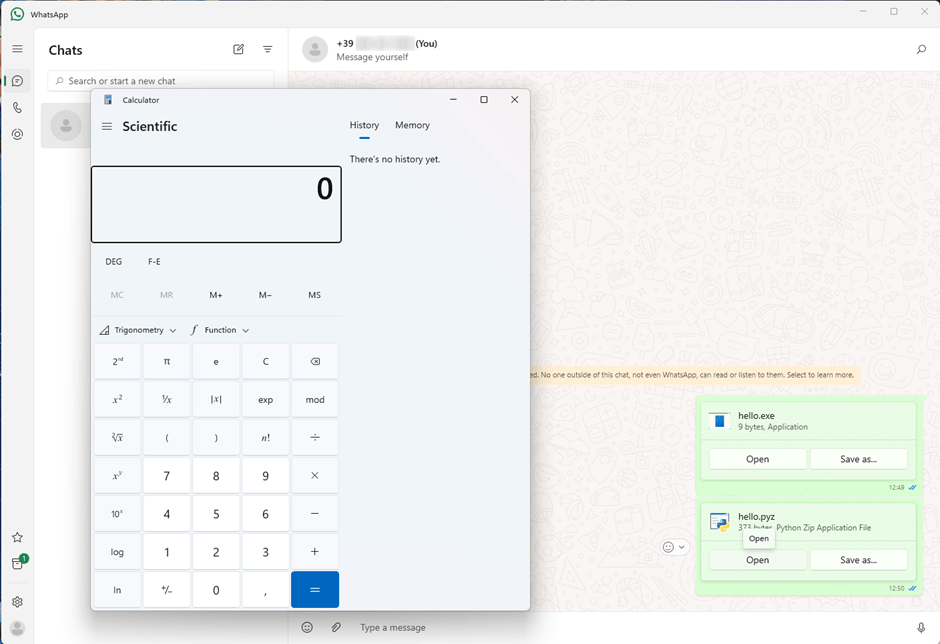Toggle the 2nd function key
This screenshot has width=940, height=644.
click(x=117, y=361)
